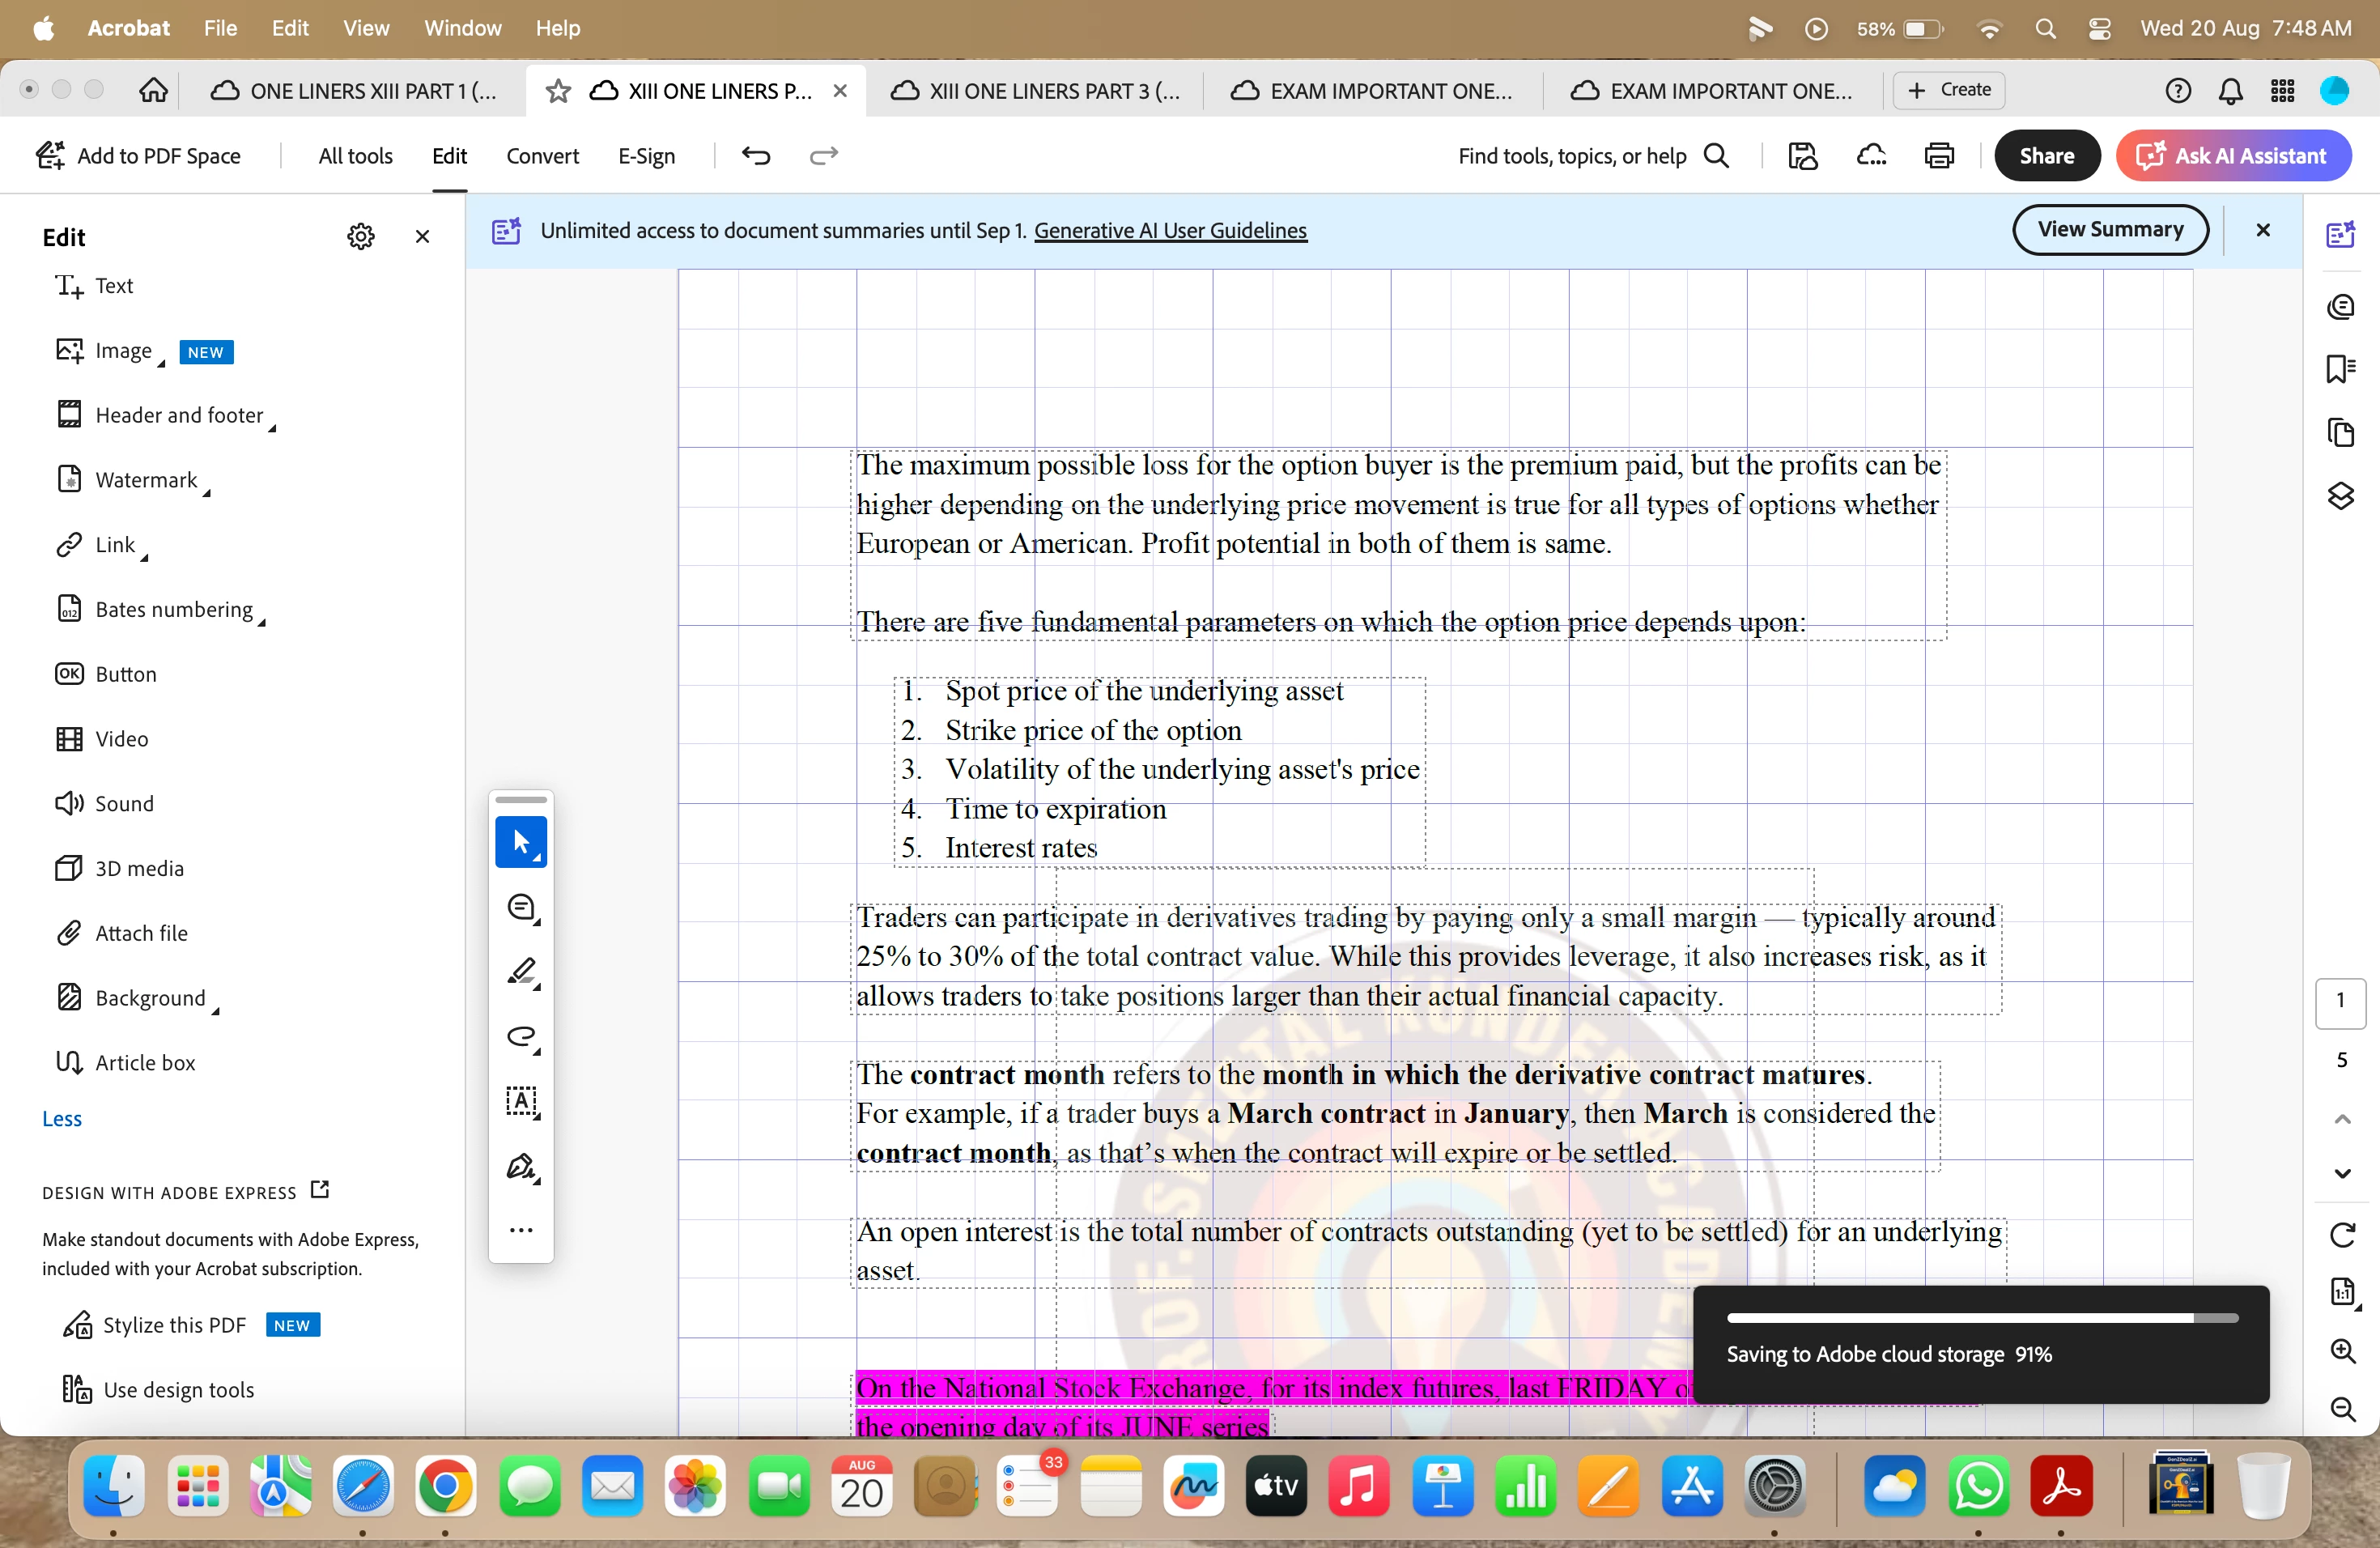Click the View Summary button
The image size is (2380, 1548).
click(2110, 230)
